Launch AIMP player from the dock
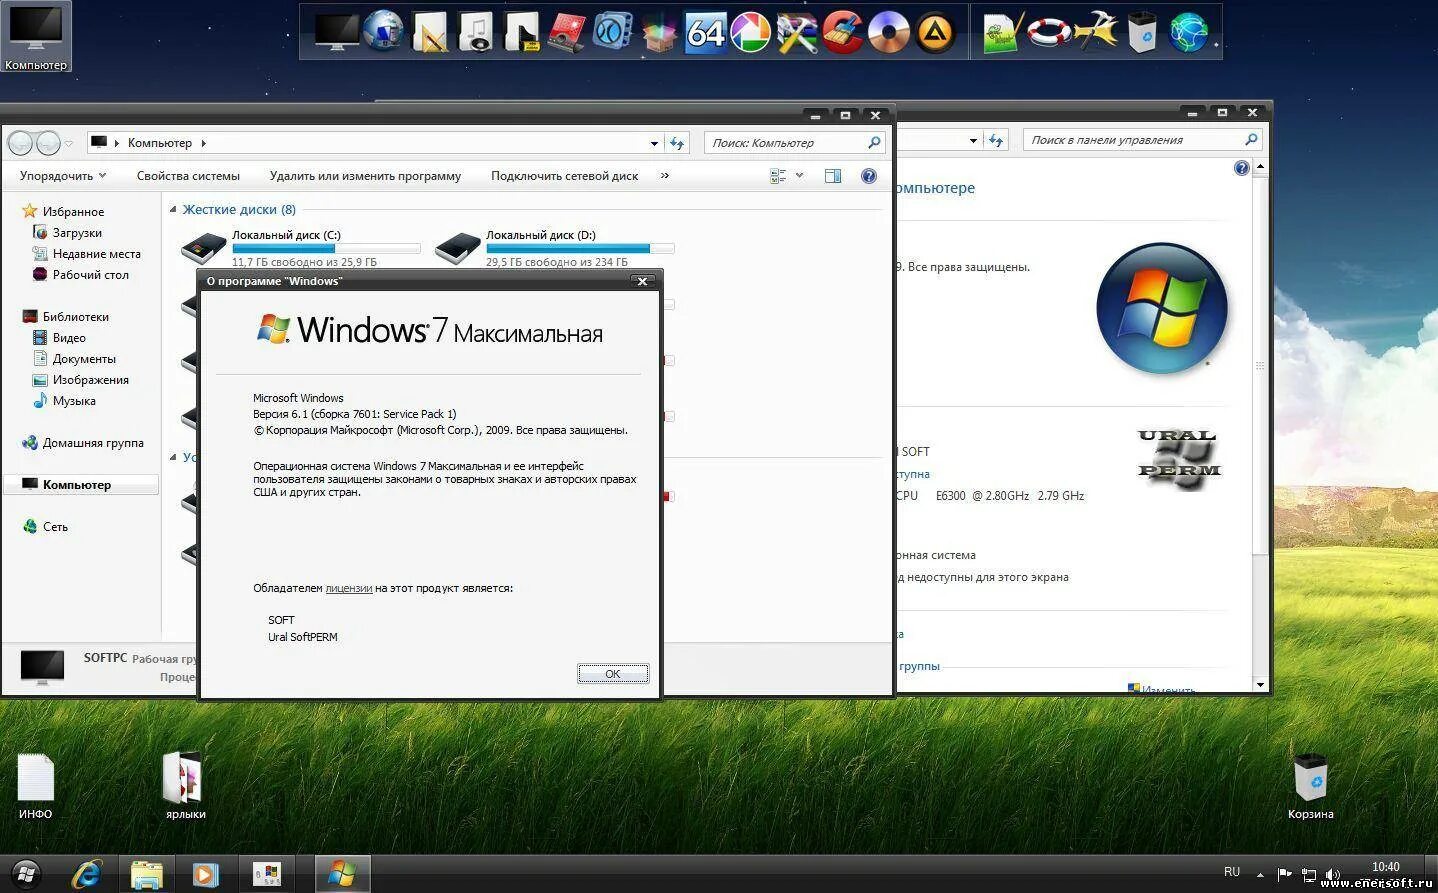 935,32
